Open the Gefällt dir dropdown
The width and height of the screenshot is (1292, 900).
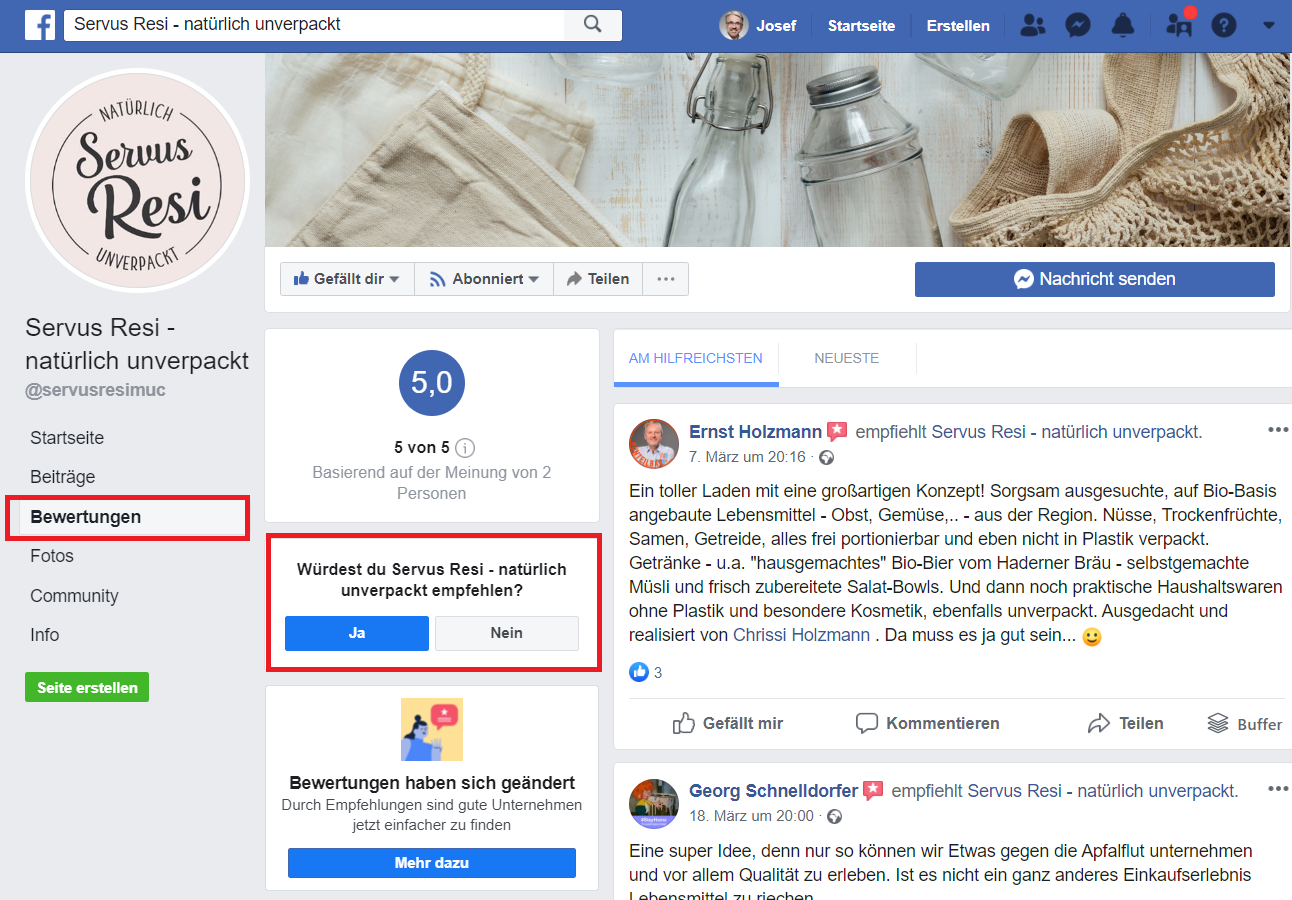(347, 279)
